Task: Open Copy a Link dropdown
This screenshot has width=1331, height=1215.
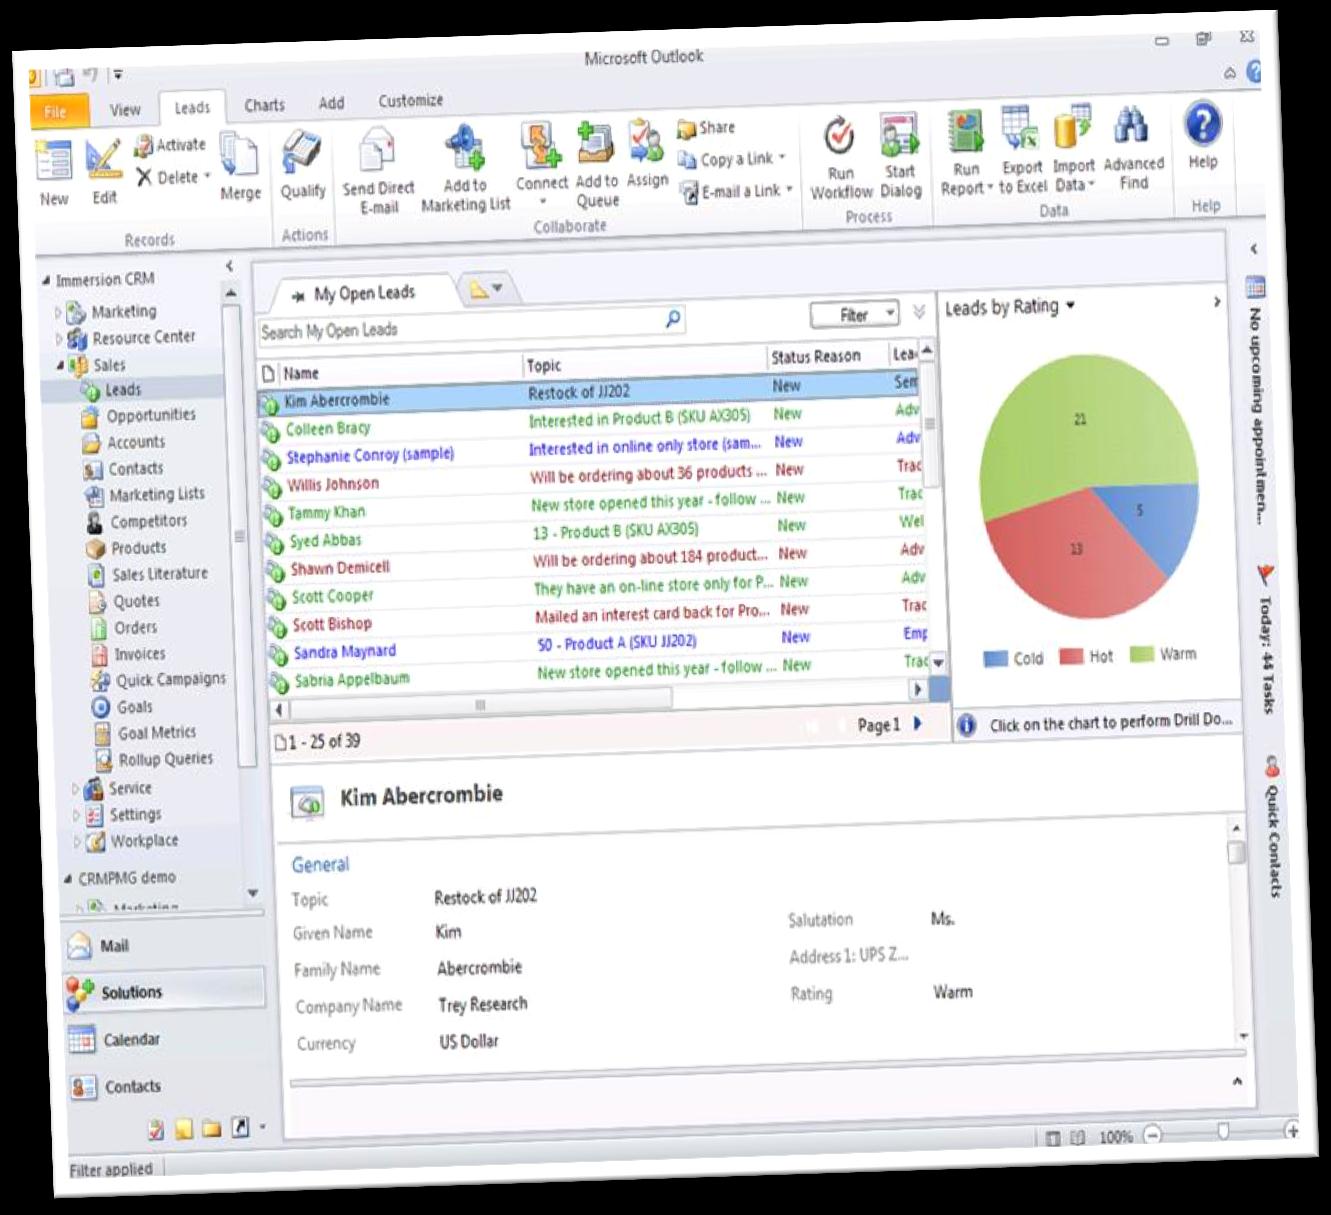Action: pos(781,157)
